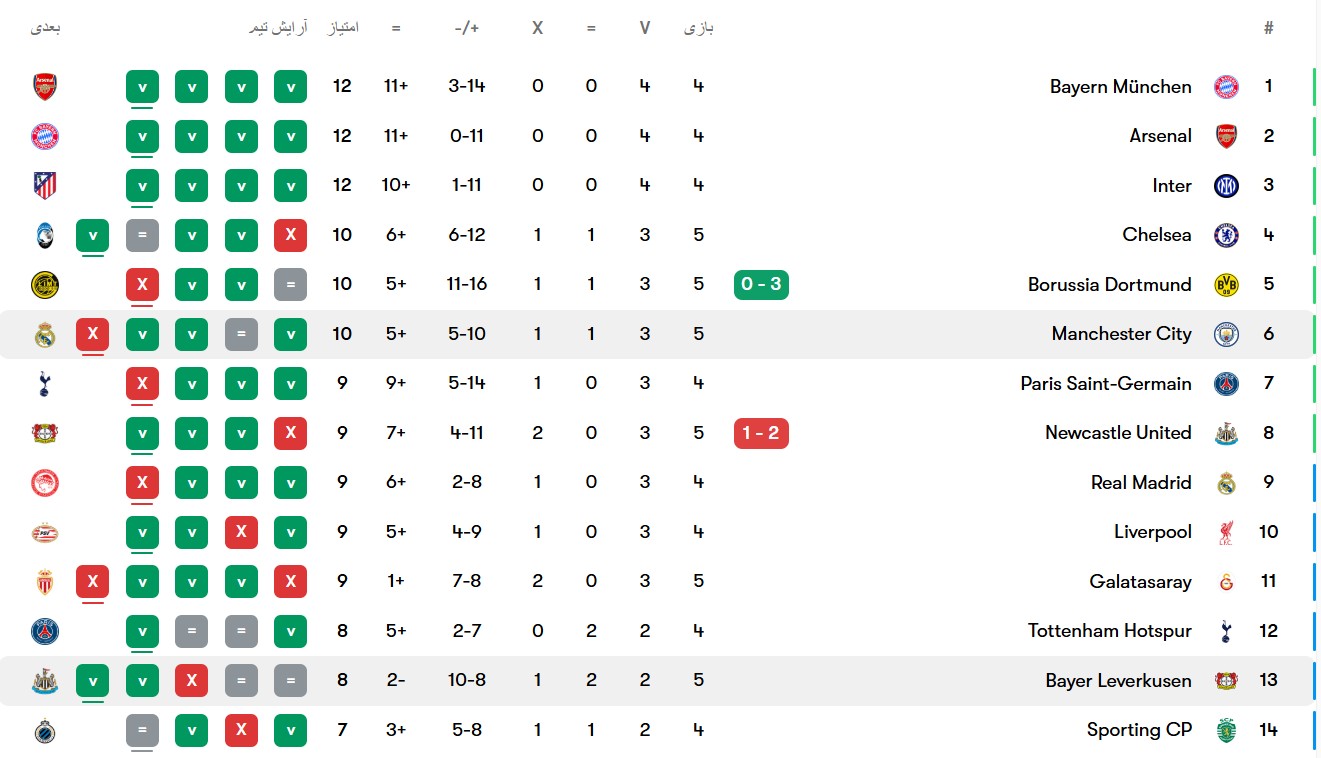Open the Manchester City team name
The width and height of the screenshot is (1321, 758).
pos(1121,334)
